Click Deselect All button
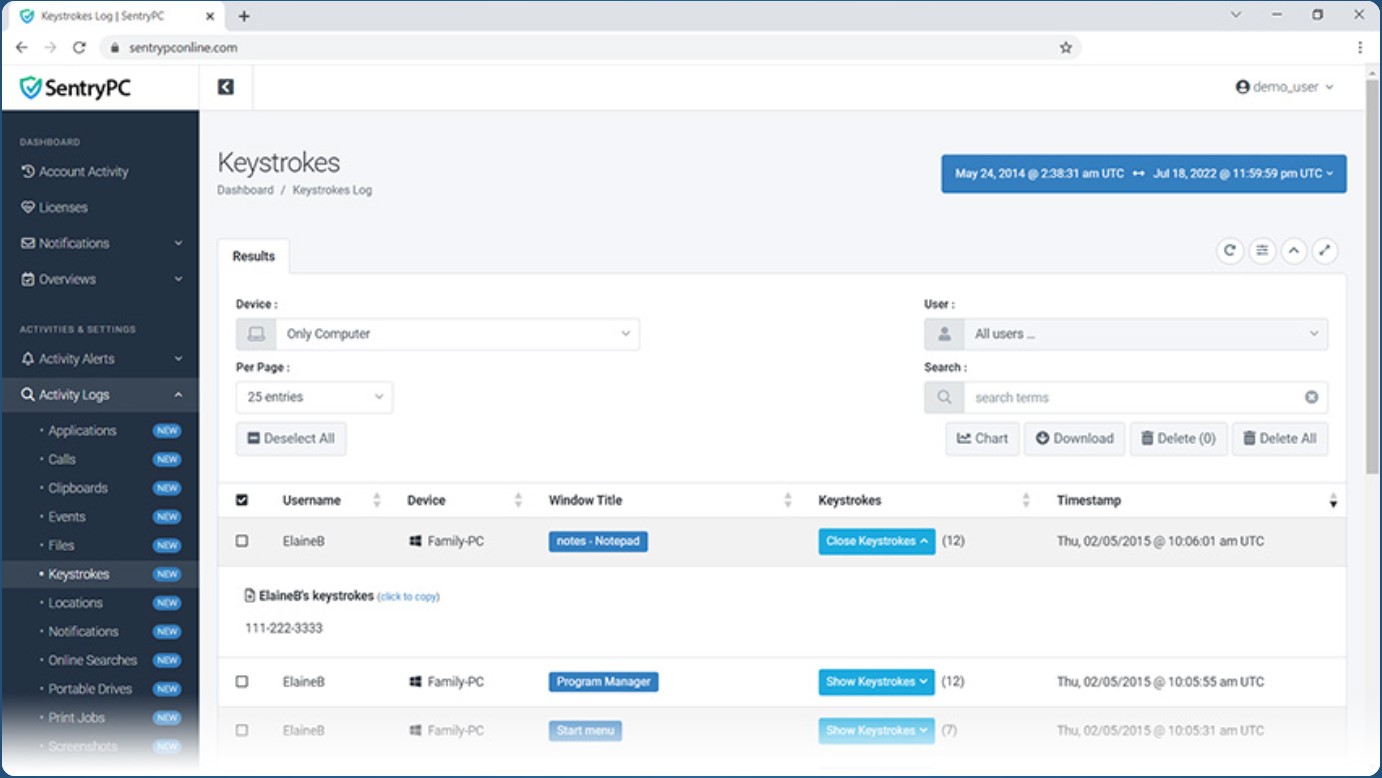The height and width of the screenshot is (778, 1382). pos(291,438)
